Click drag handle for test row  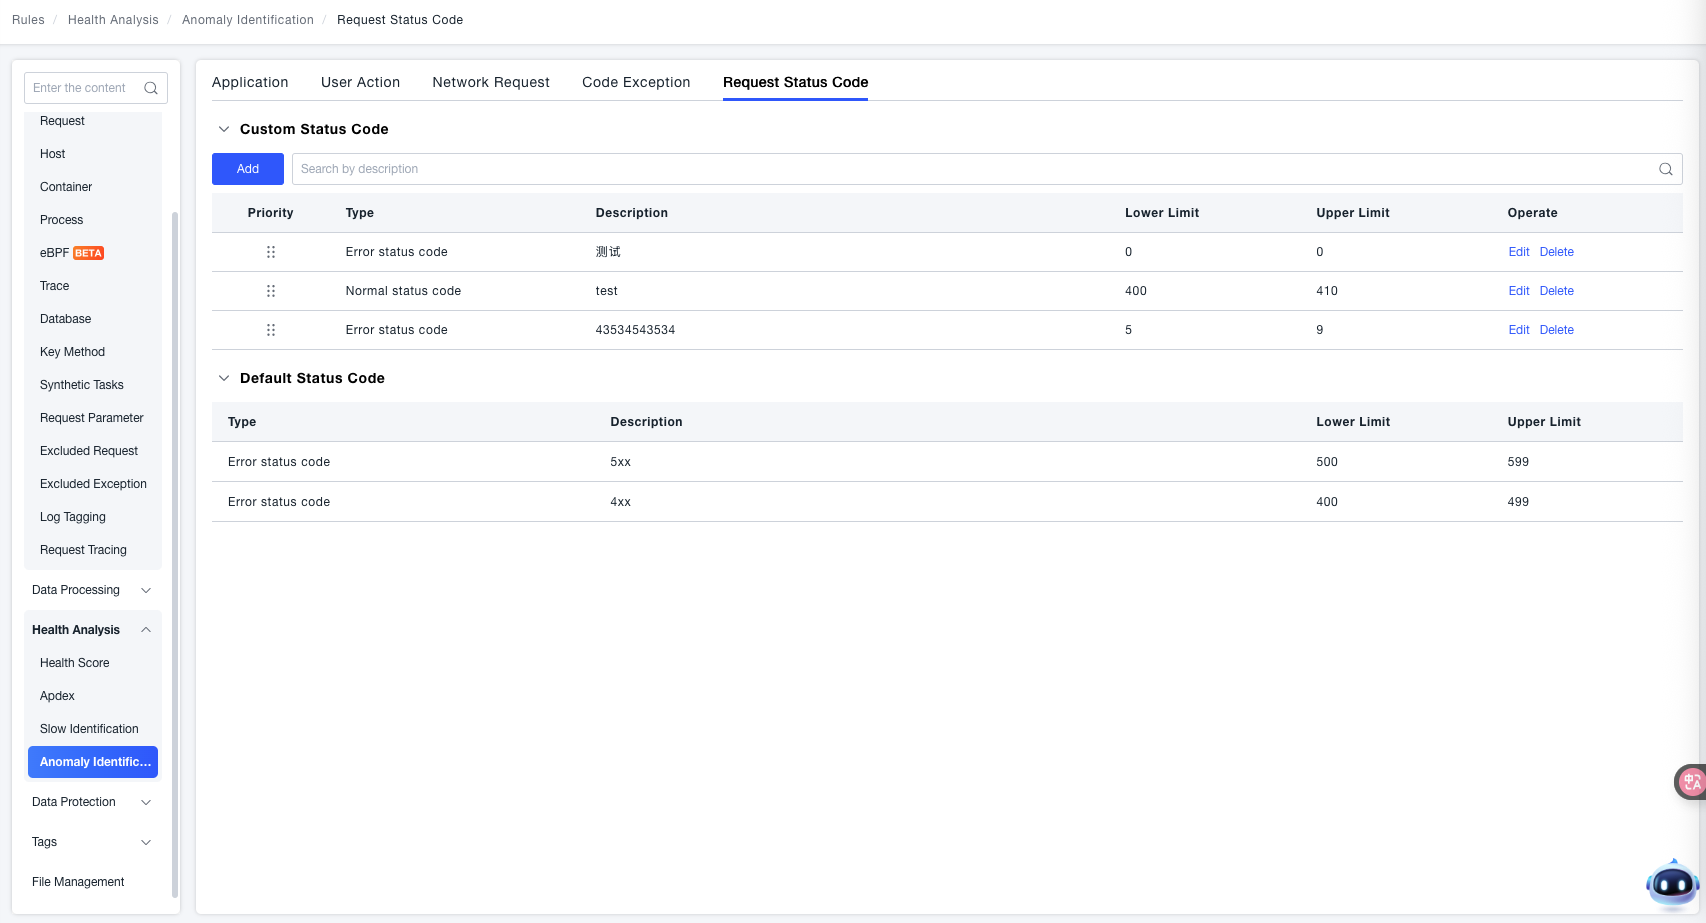[x=271, y=291]
